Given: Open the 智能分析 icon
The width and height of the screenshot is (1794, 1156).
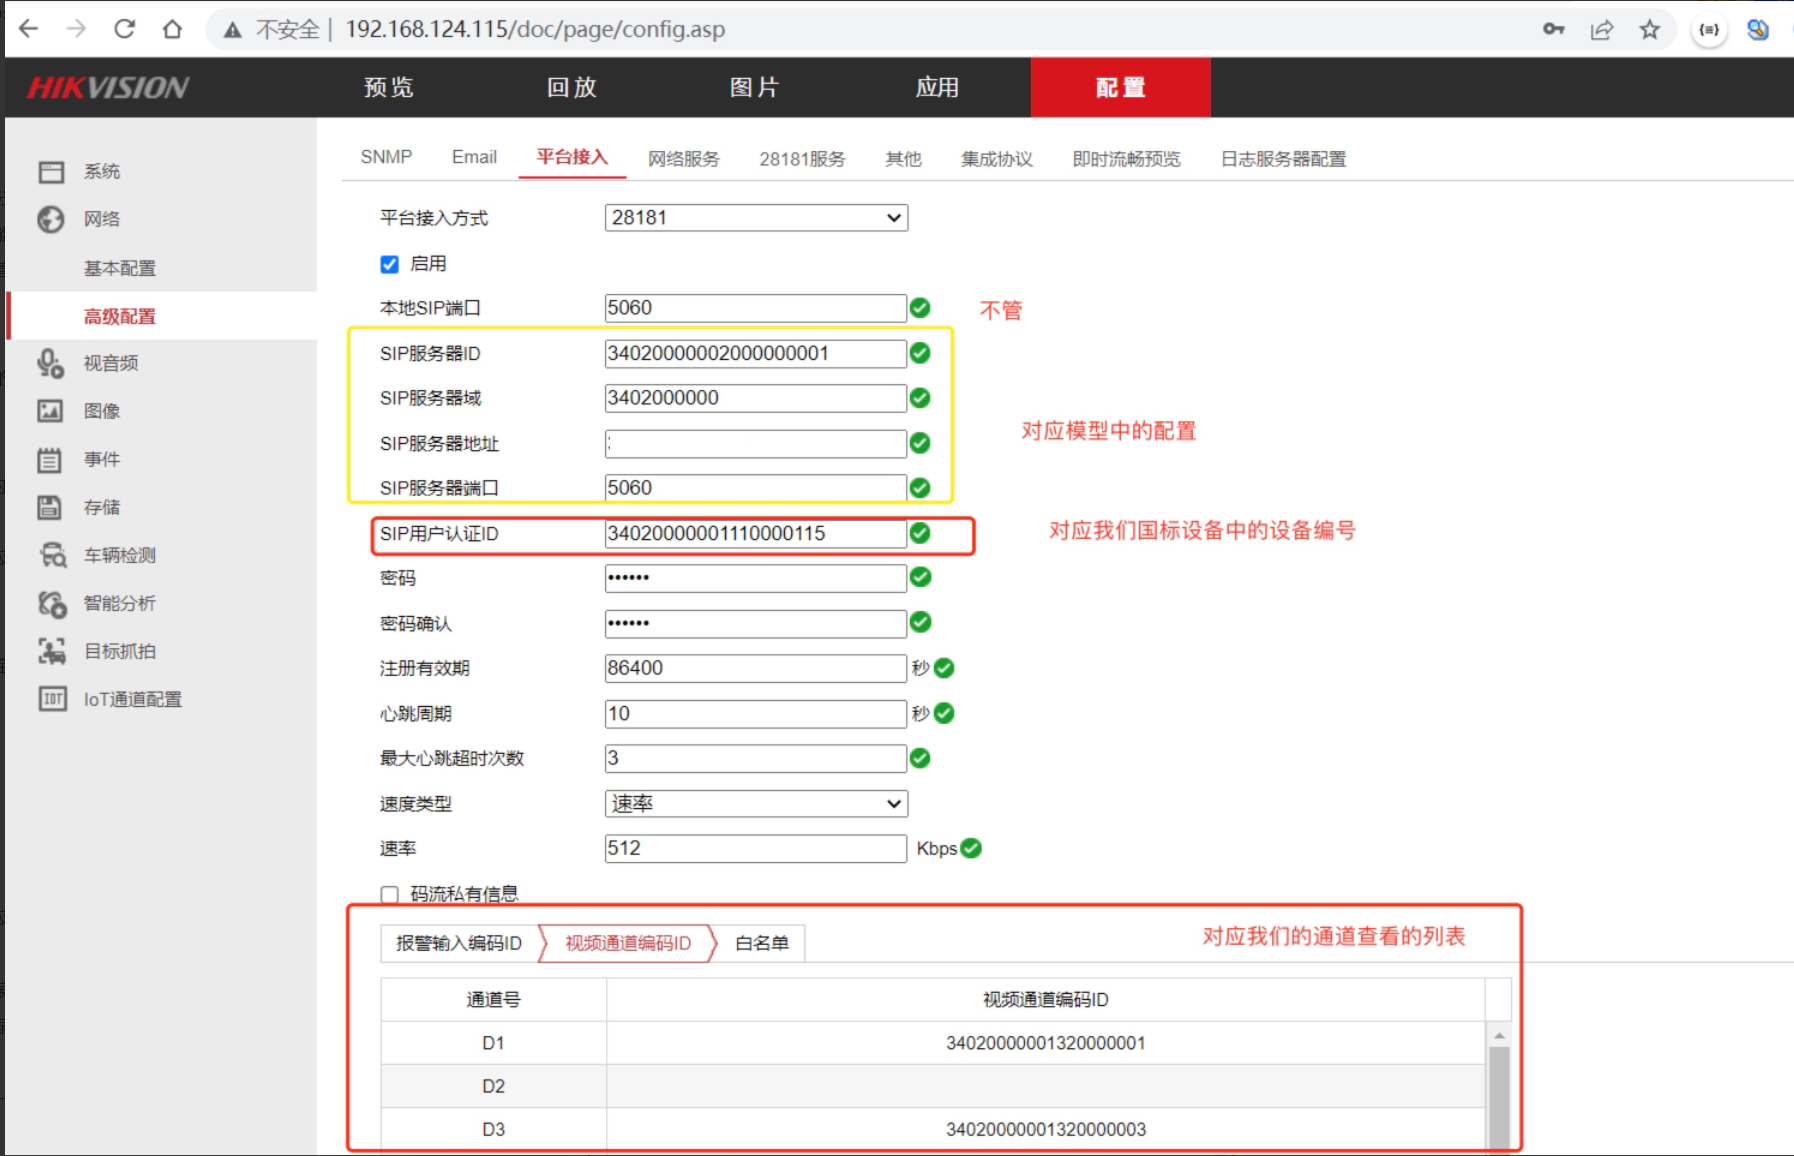Looking at the screenshot, I should click(x=53, y=603).
